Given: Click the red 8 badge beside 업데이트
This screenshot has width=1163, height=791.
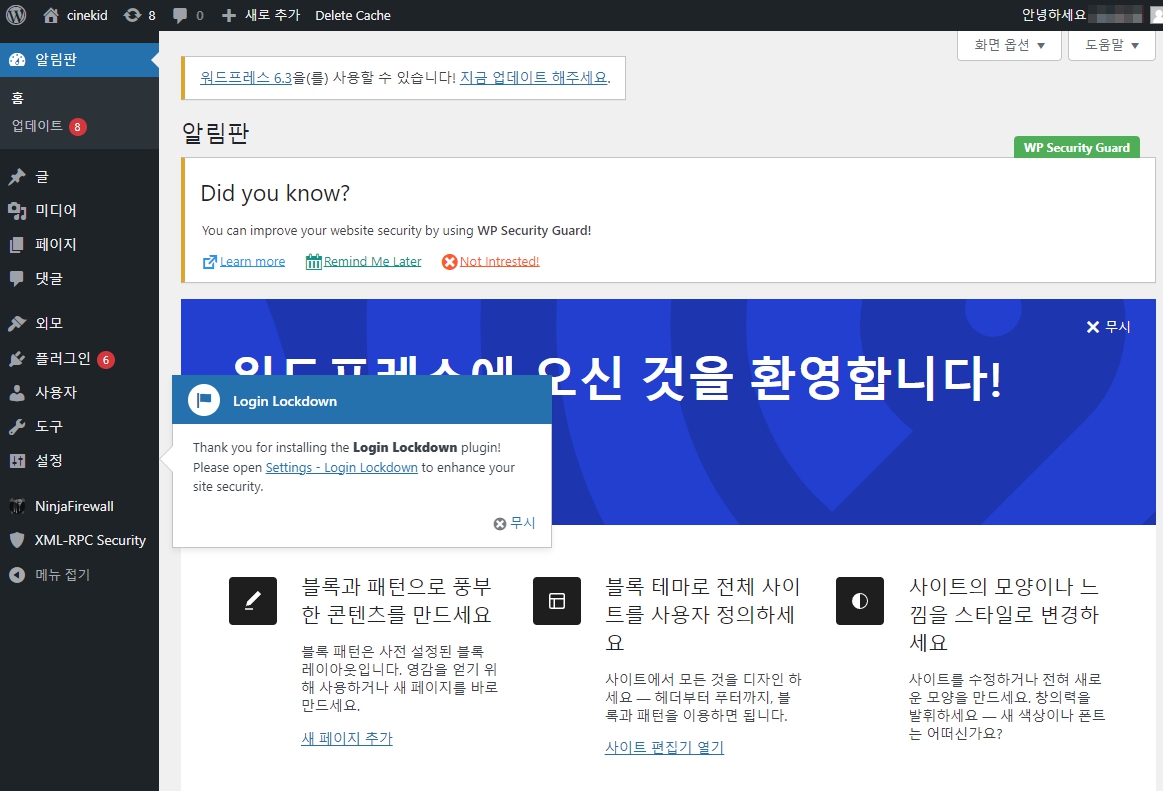Looking at the screenshot, I should coord(78,127).
